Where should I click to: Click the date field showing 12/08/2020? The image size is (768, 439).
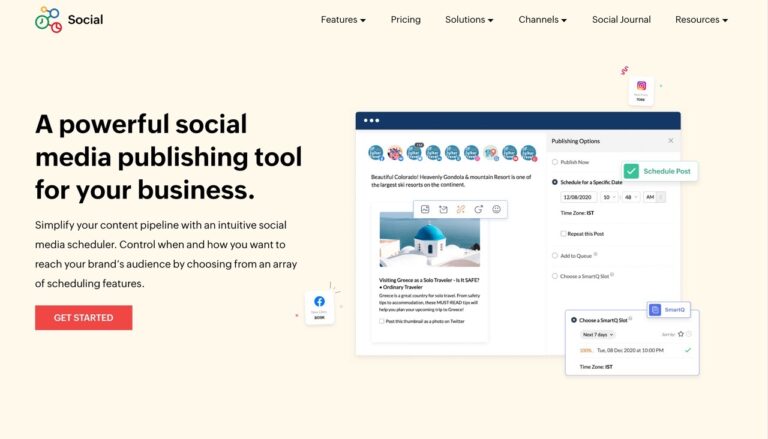(x=578, y=197)
